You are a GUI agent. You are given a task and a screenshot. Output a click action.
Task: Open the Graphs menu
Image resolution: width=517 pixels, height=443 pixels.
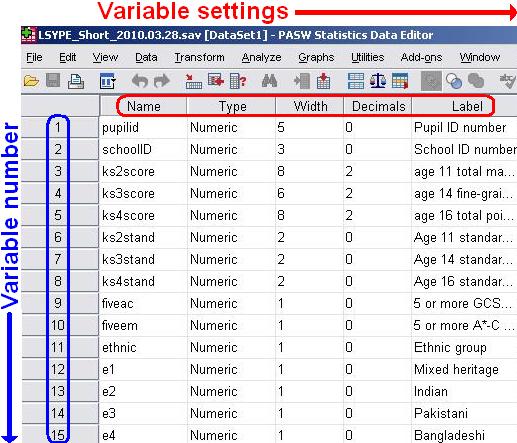click(316, 58)
